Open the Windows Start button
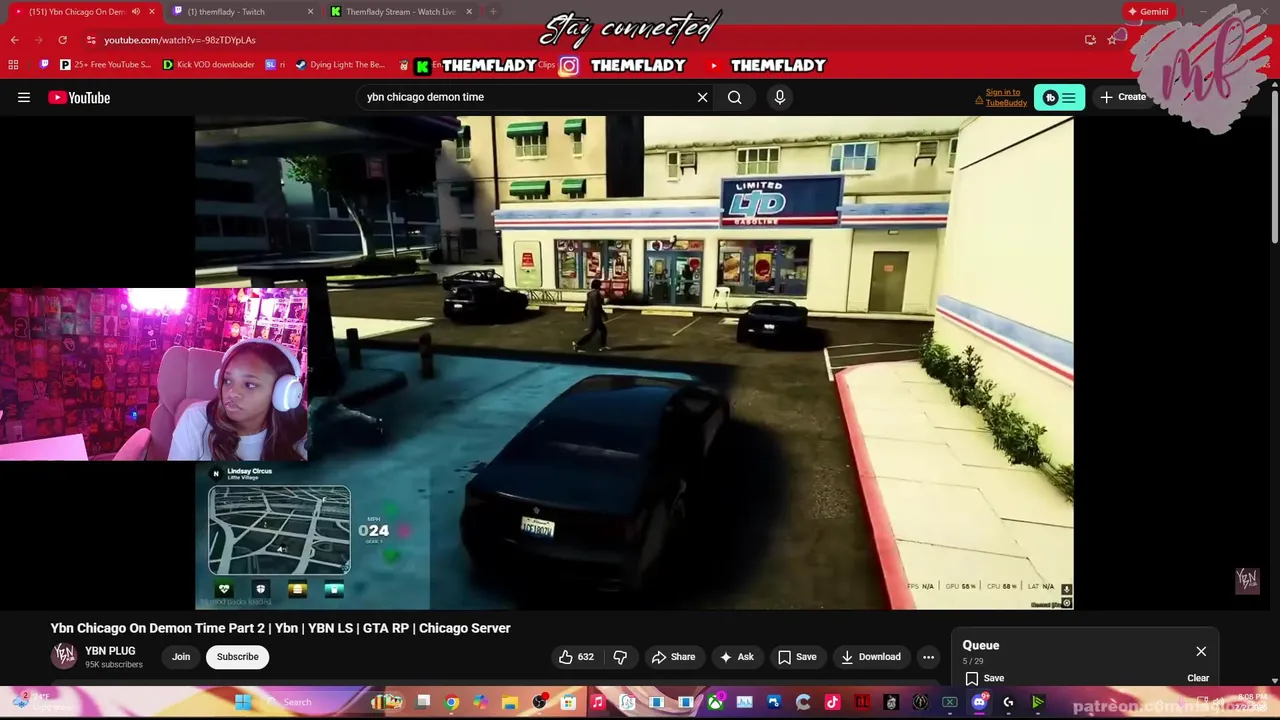The height and width of the screenshot is (720, 1280). point(243,702)
